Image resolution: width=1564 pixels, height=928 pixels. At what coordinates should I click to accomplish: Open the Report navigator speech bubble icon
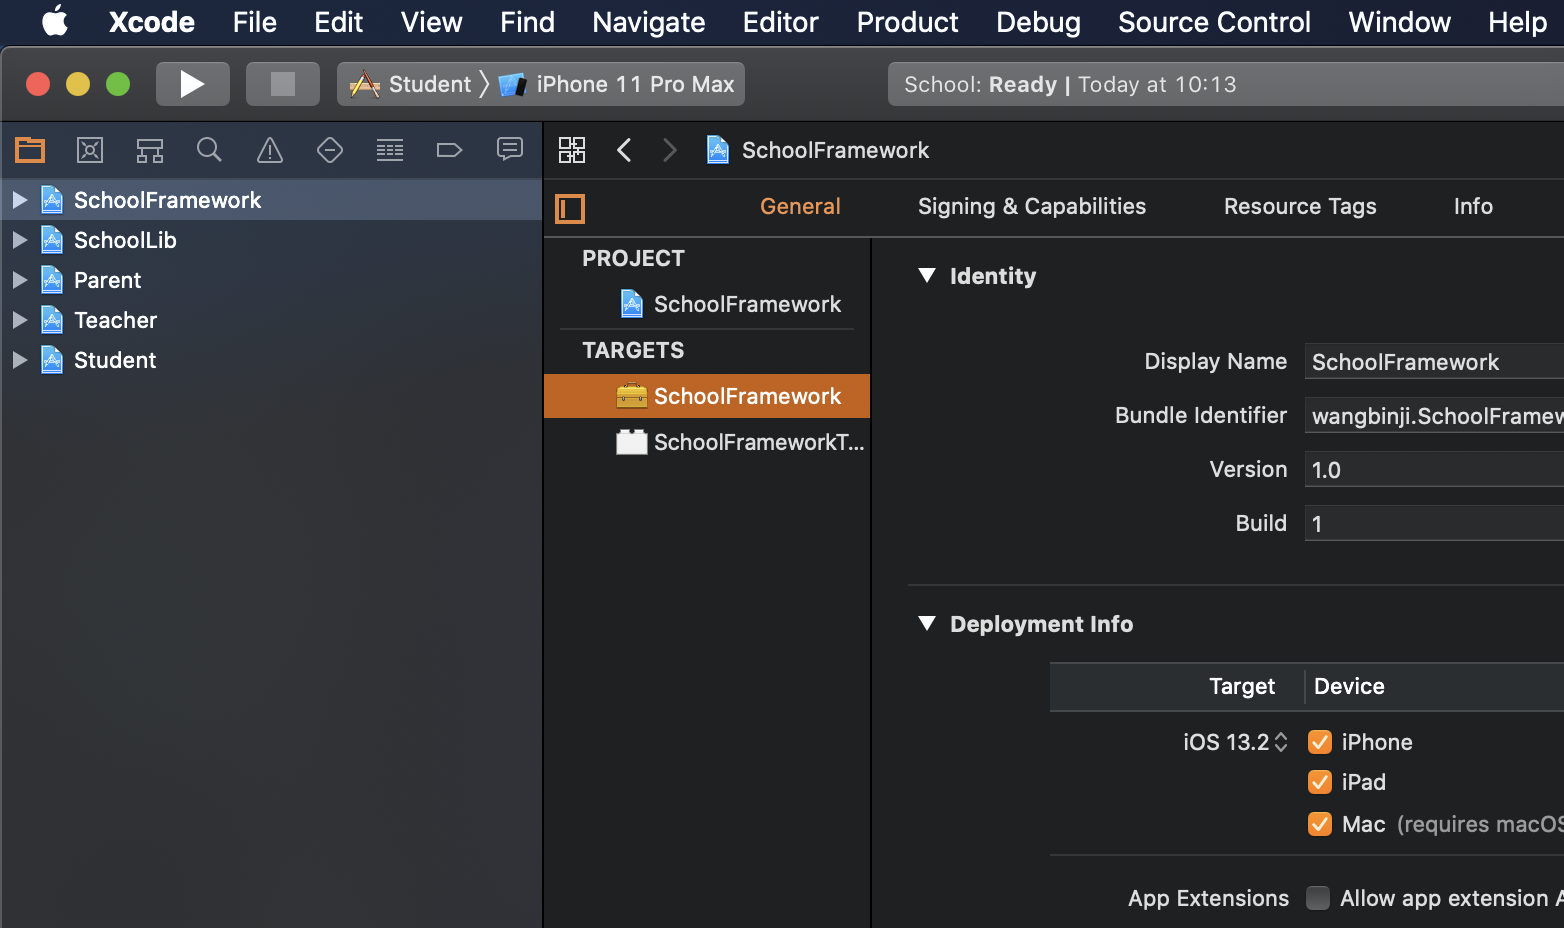click(510, 150)
